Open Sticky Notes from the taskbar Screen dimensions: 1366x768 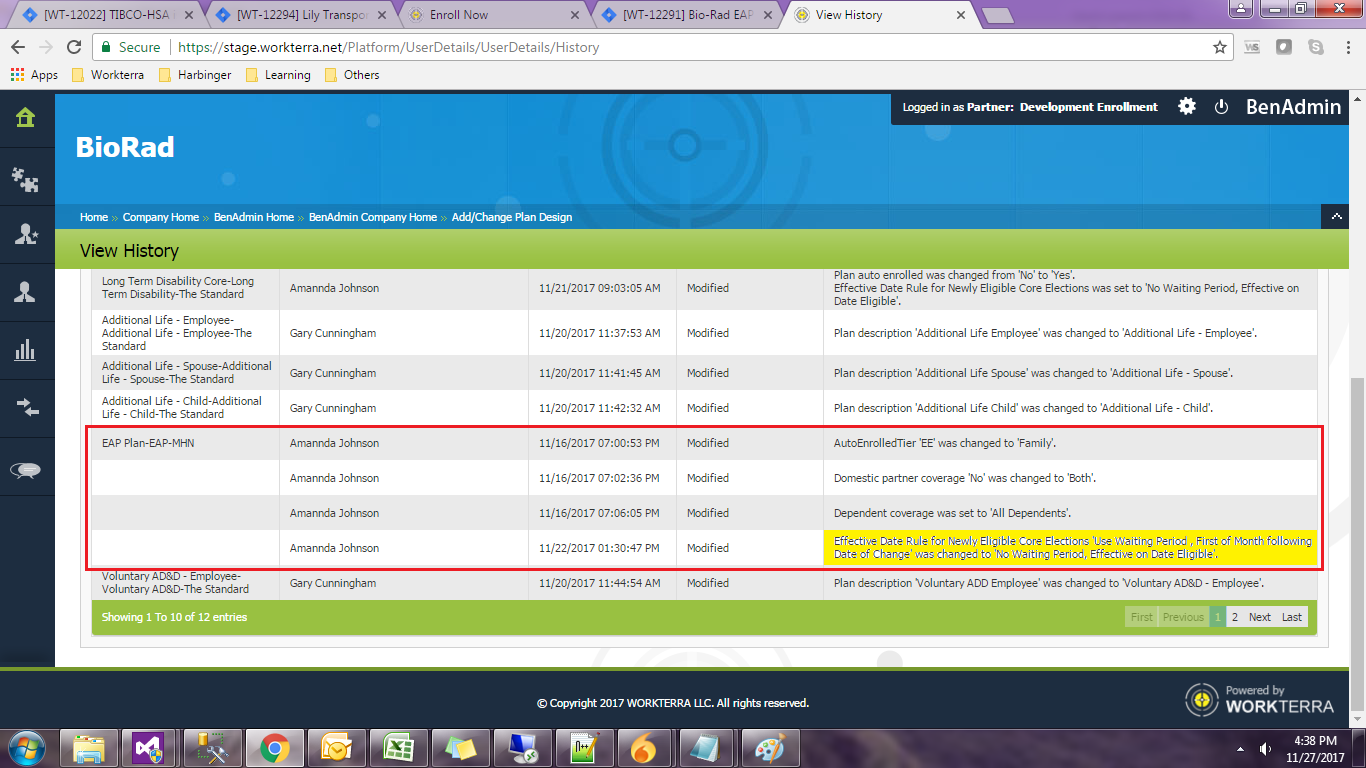pos(459,748)
